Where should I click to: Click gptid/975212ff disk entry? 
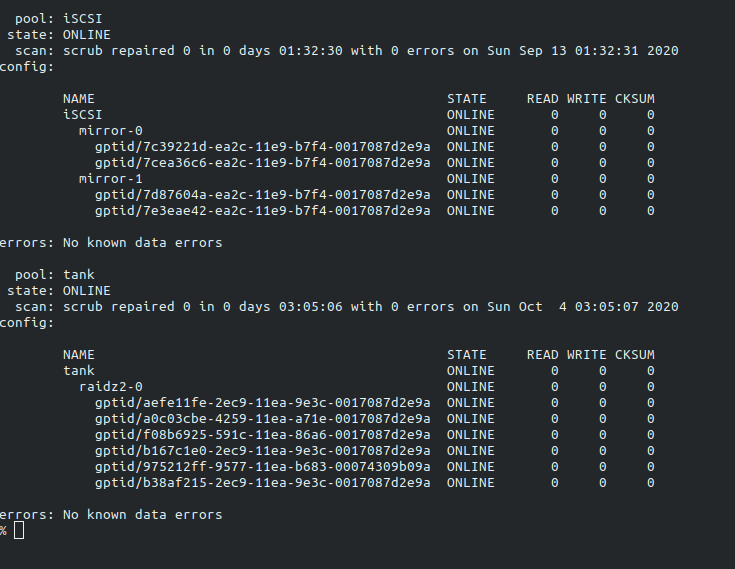(x=262, y=466)
